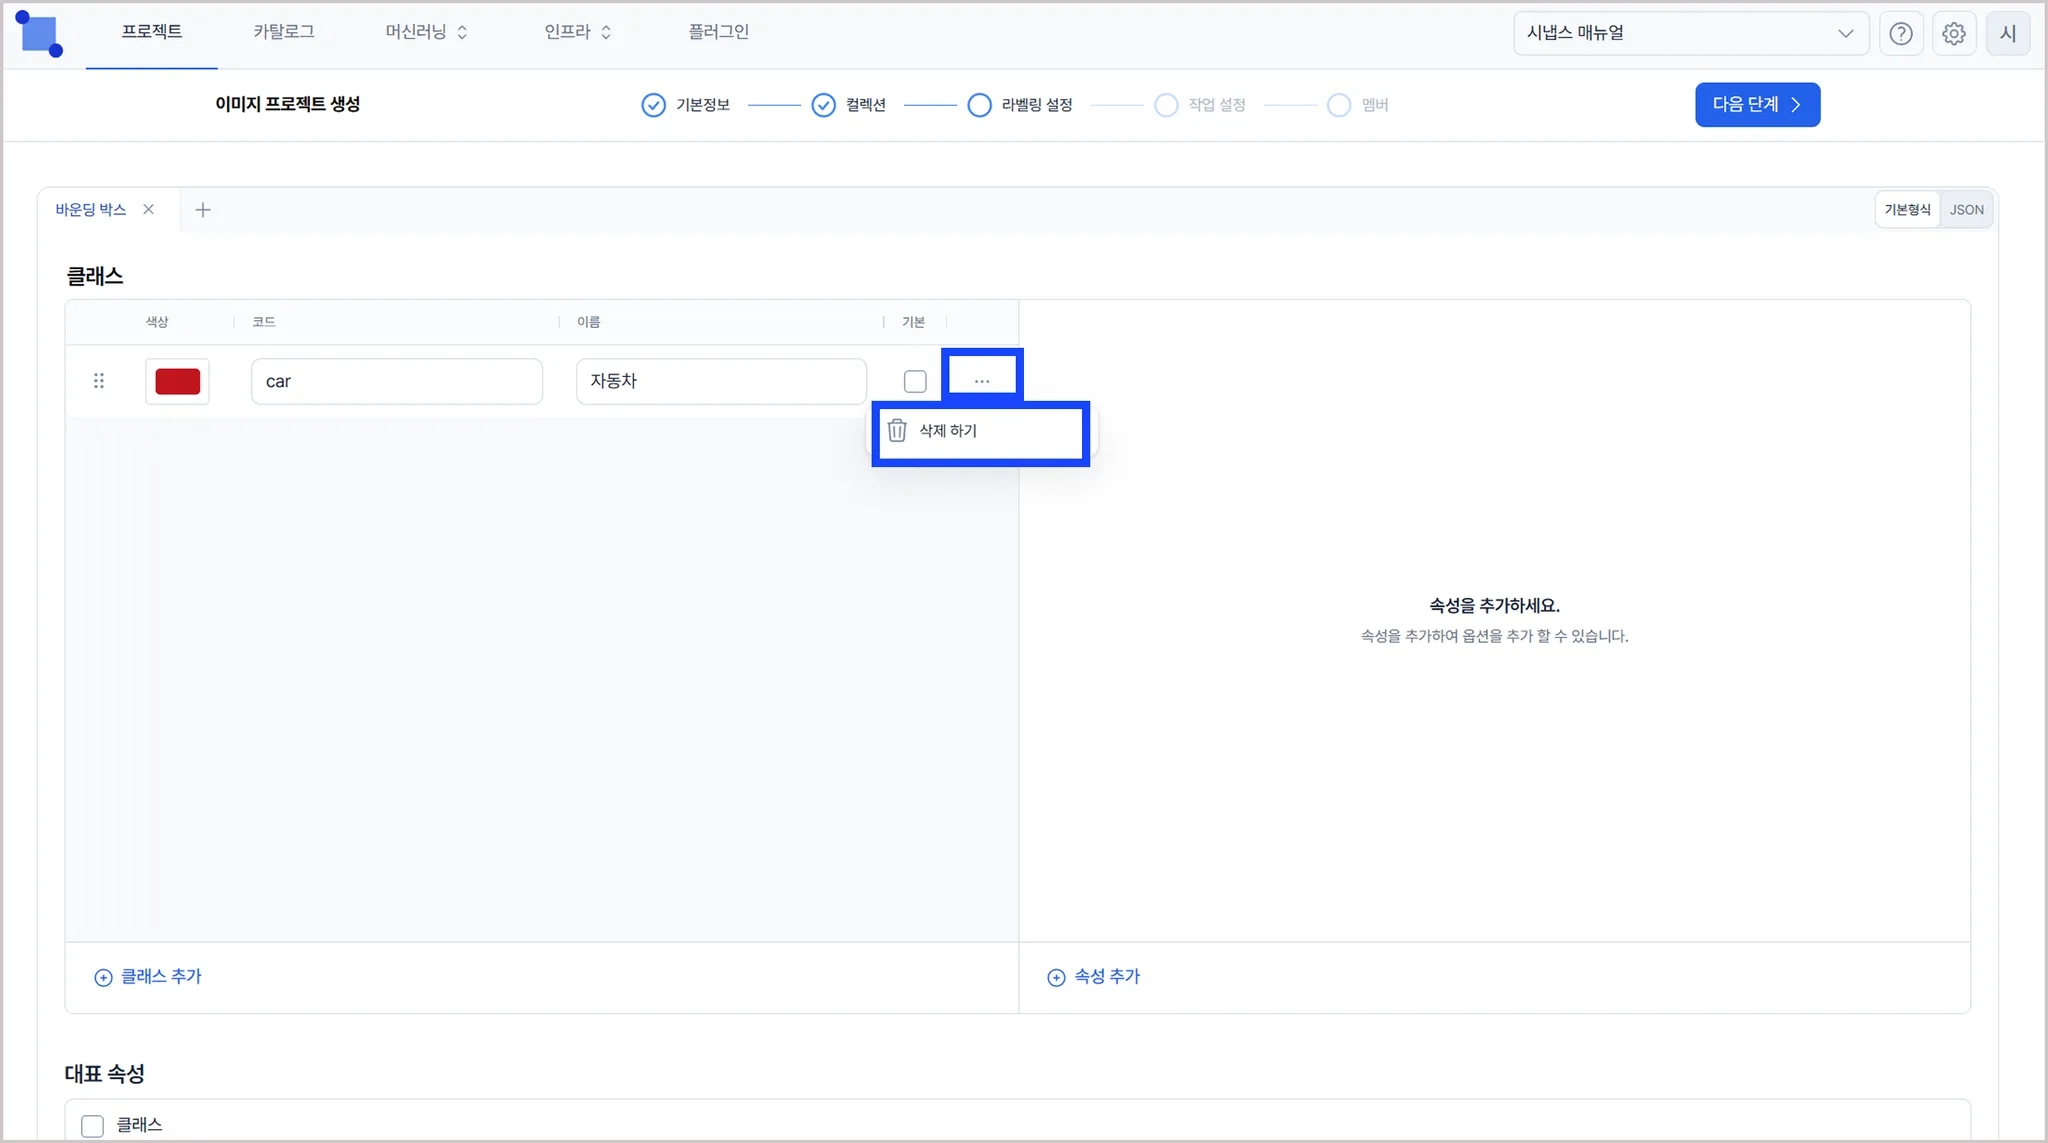Expand the 머신러닝 menu
This screenshot has width=2048, height=1143.
pos(426,32)
